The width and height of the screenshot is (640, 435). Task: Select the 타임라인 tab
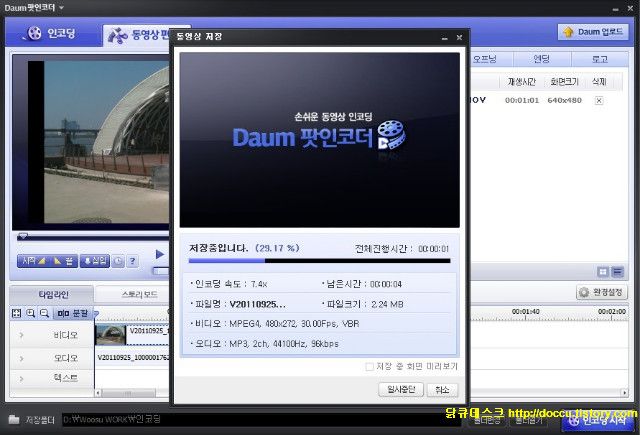(x=53, y=294)
